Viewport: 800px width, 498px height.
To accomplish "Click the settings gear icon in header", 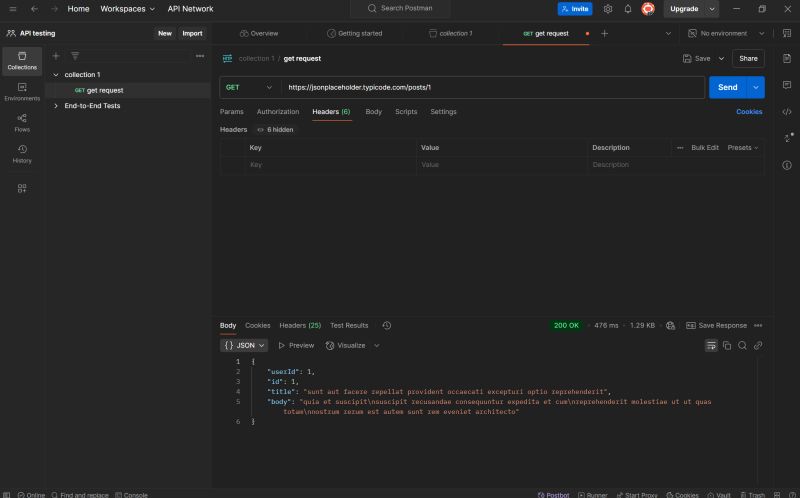I will click(608, 9).
